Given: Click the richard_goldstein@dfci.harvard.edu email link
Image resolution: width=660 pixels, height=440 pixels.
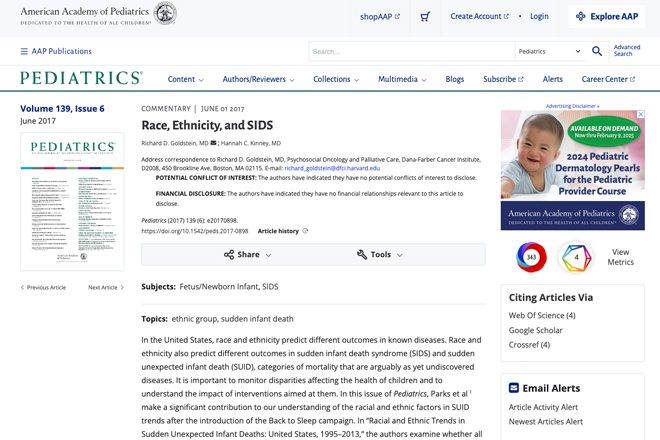Looking at the screenshot, I should pos(332,168).
